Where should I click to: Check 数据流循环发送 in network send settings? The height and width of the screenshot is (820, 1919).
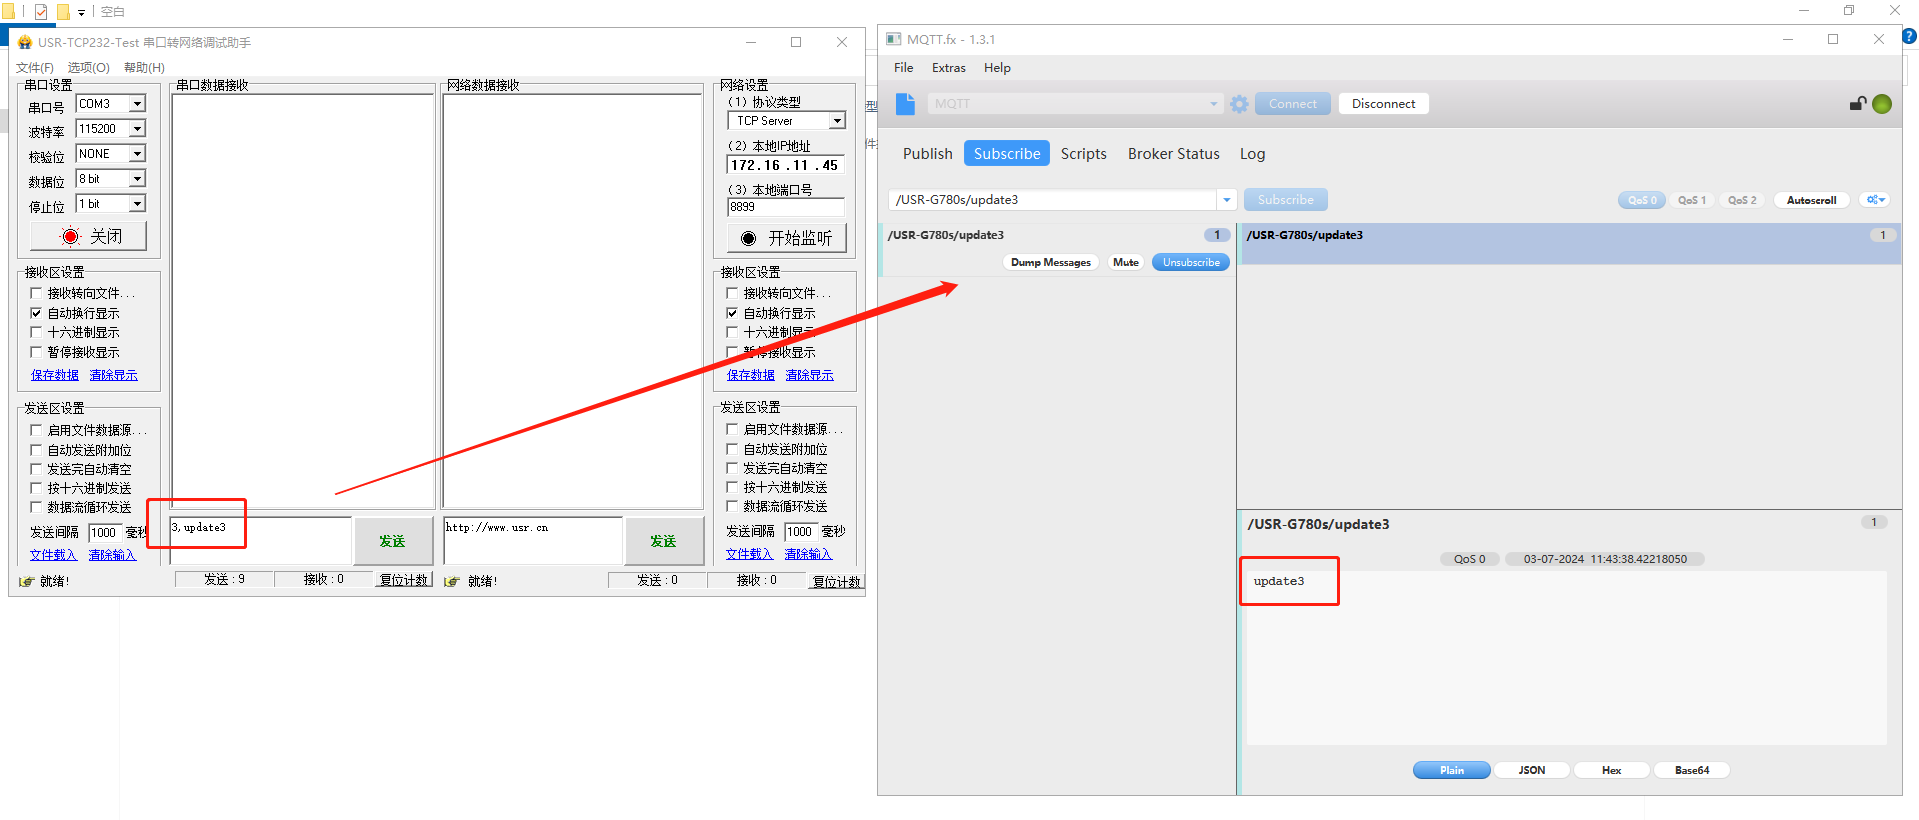733,507
